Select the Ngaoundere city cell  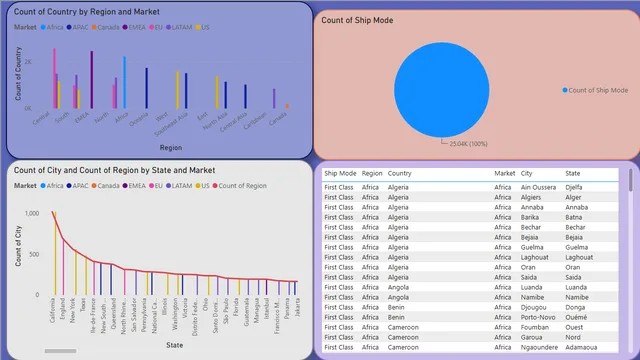[x=539, y=347]
